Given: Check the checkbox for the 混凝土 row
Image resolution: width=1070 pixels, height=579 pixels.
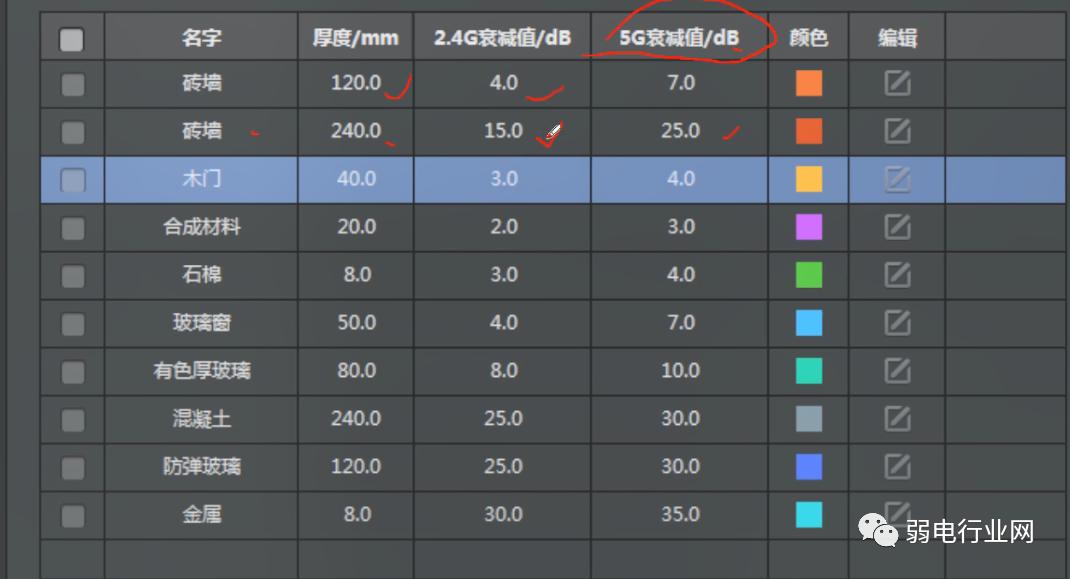Looking at the screenshot, I should coord(71,419).
